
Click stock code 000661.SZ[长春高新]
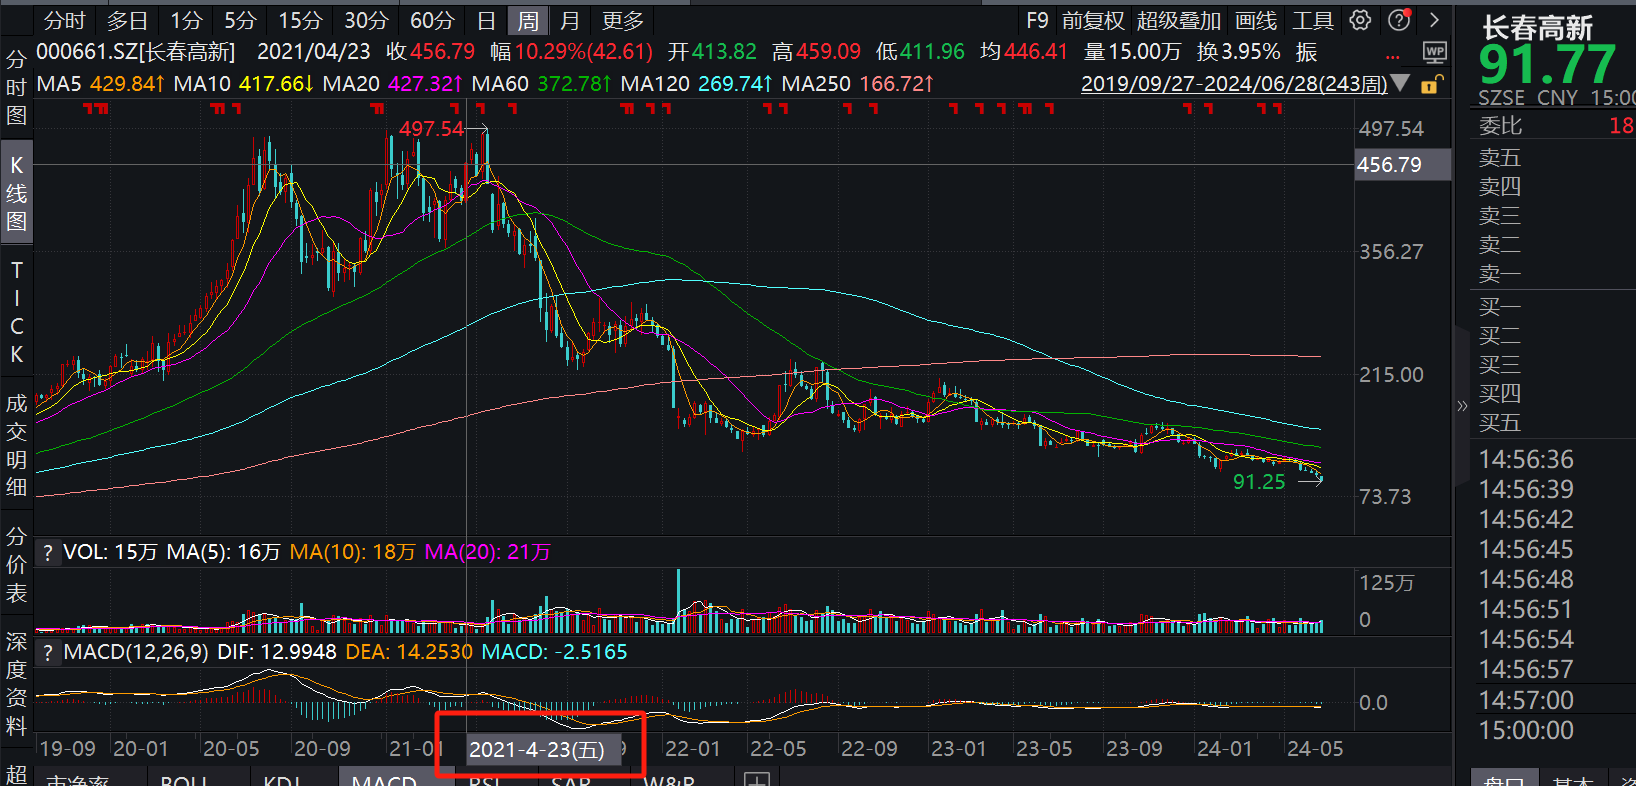coord(136,52)
